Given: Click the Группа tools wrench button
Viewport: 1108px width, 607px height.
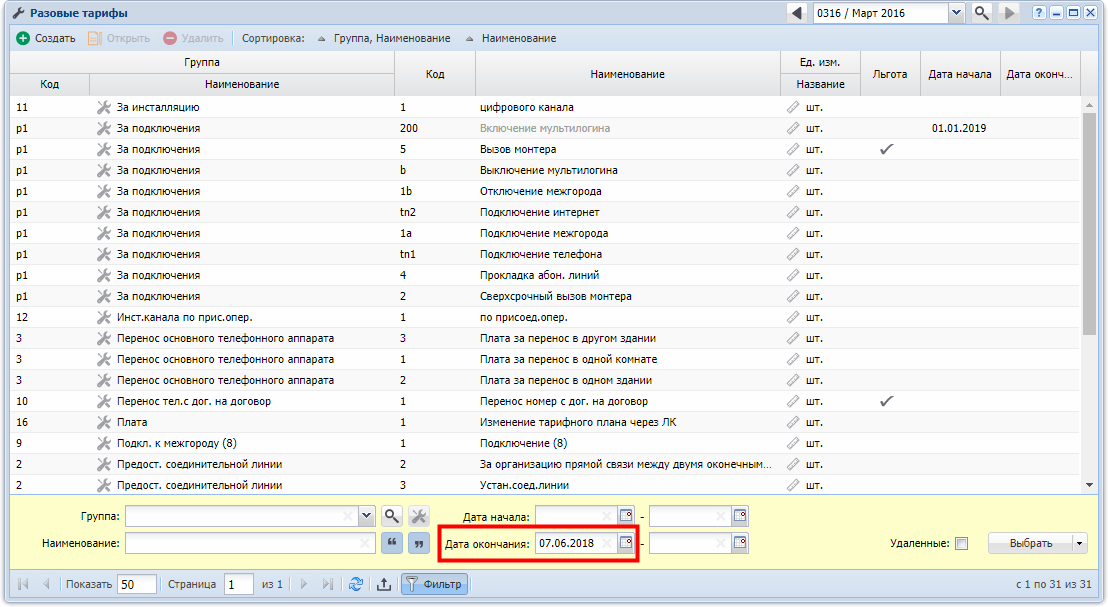Looking at the screenshot, I should 419,516.
